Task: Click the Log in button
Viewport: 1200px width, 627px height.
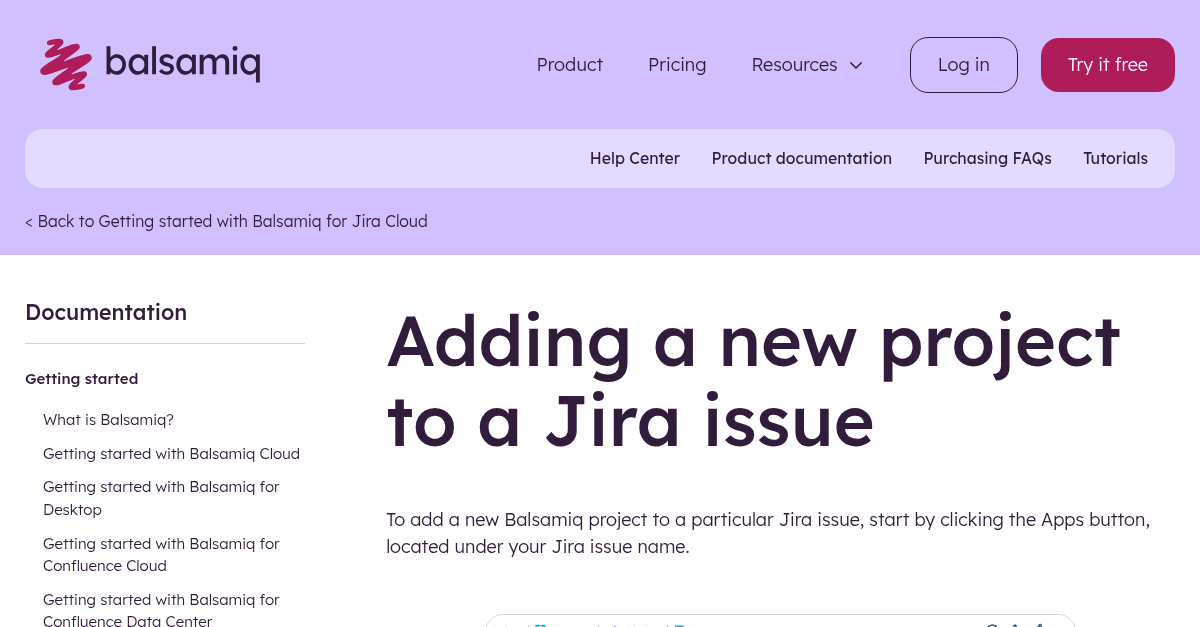Action: click(963, 64)
